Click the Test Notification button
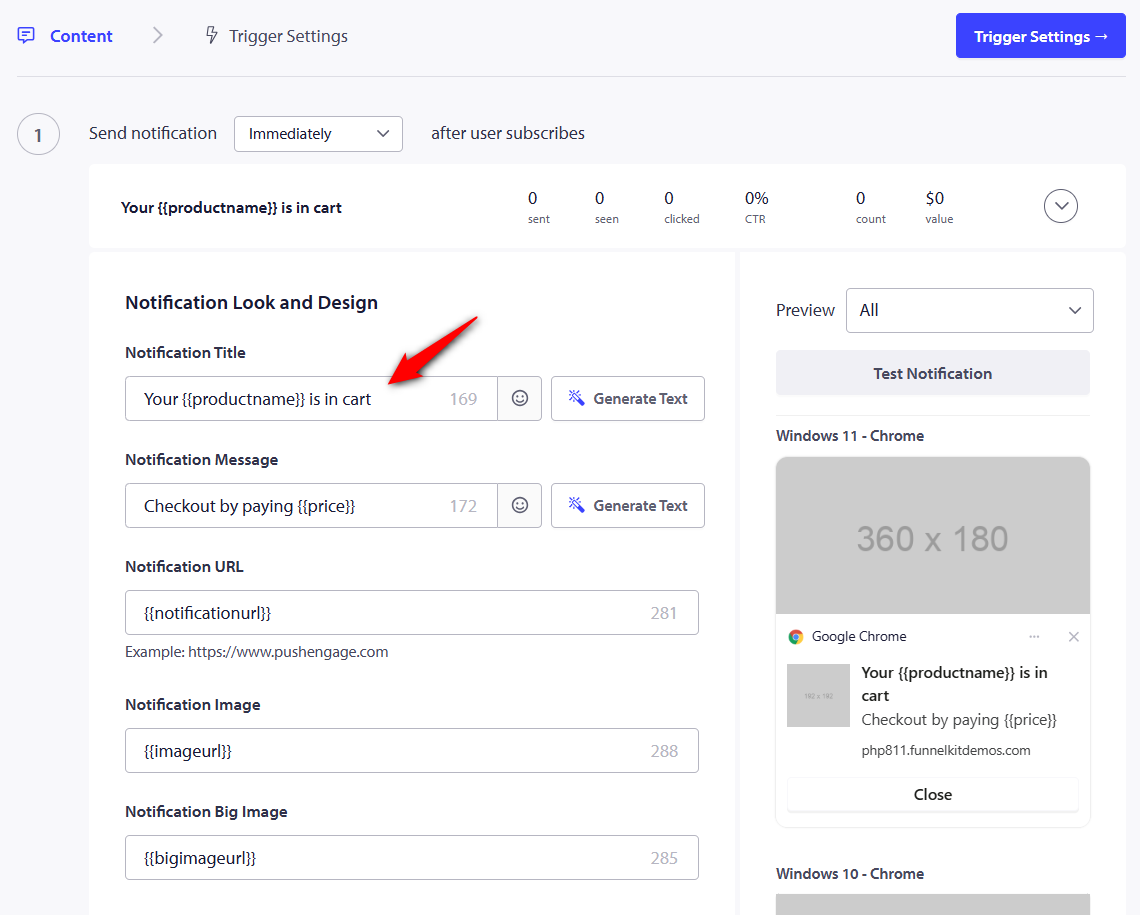Screen dimensions: 1140x915 pos(933,373)
